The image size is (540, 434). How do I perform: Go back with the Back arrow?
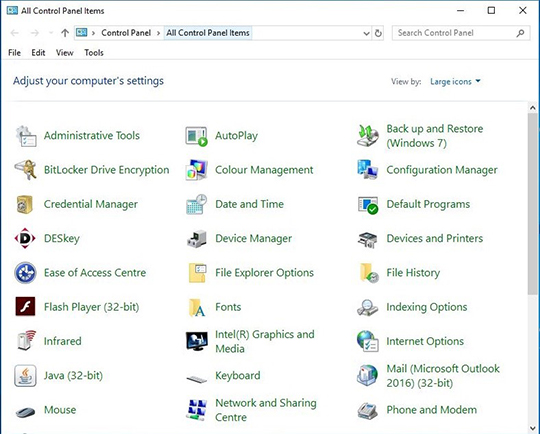click(x=14, y=33)
